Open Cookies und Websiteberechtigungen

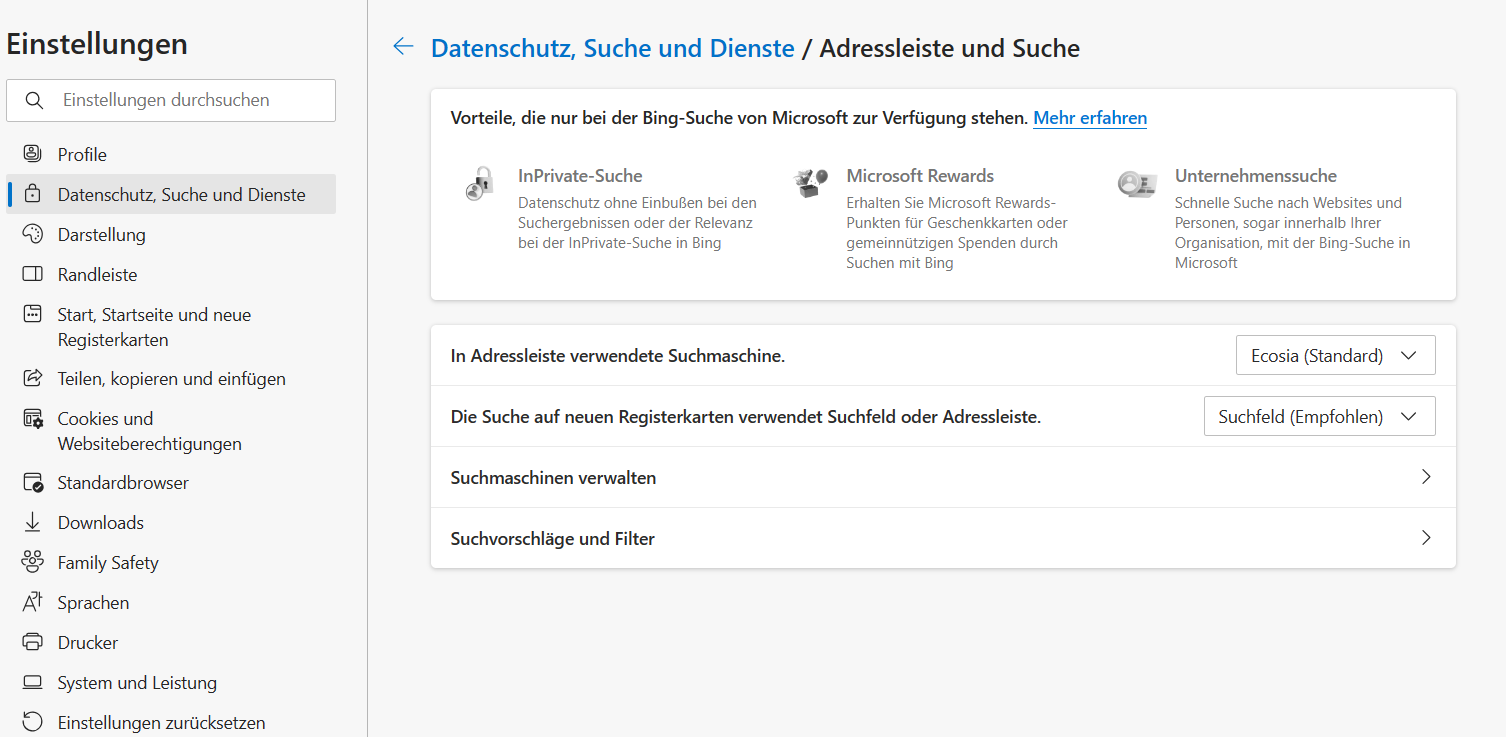click(x=171, y=431)
